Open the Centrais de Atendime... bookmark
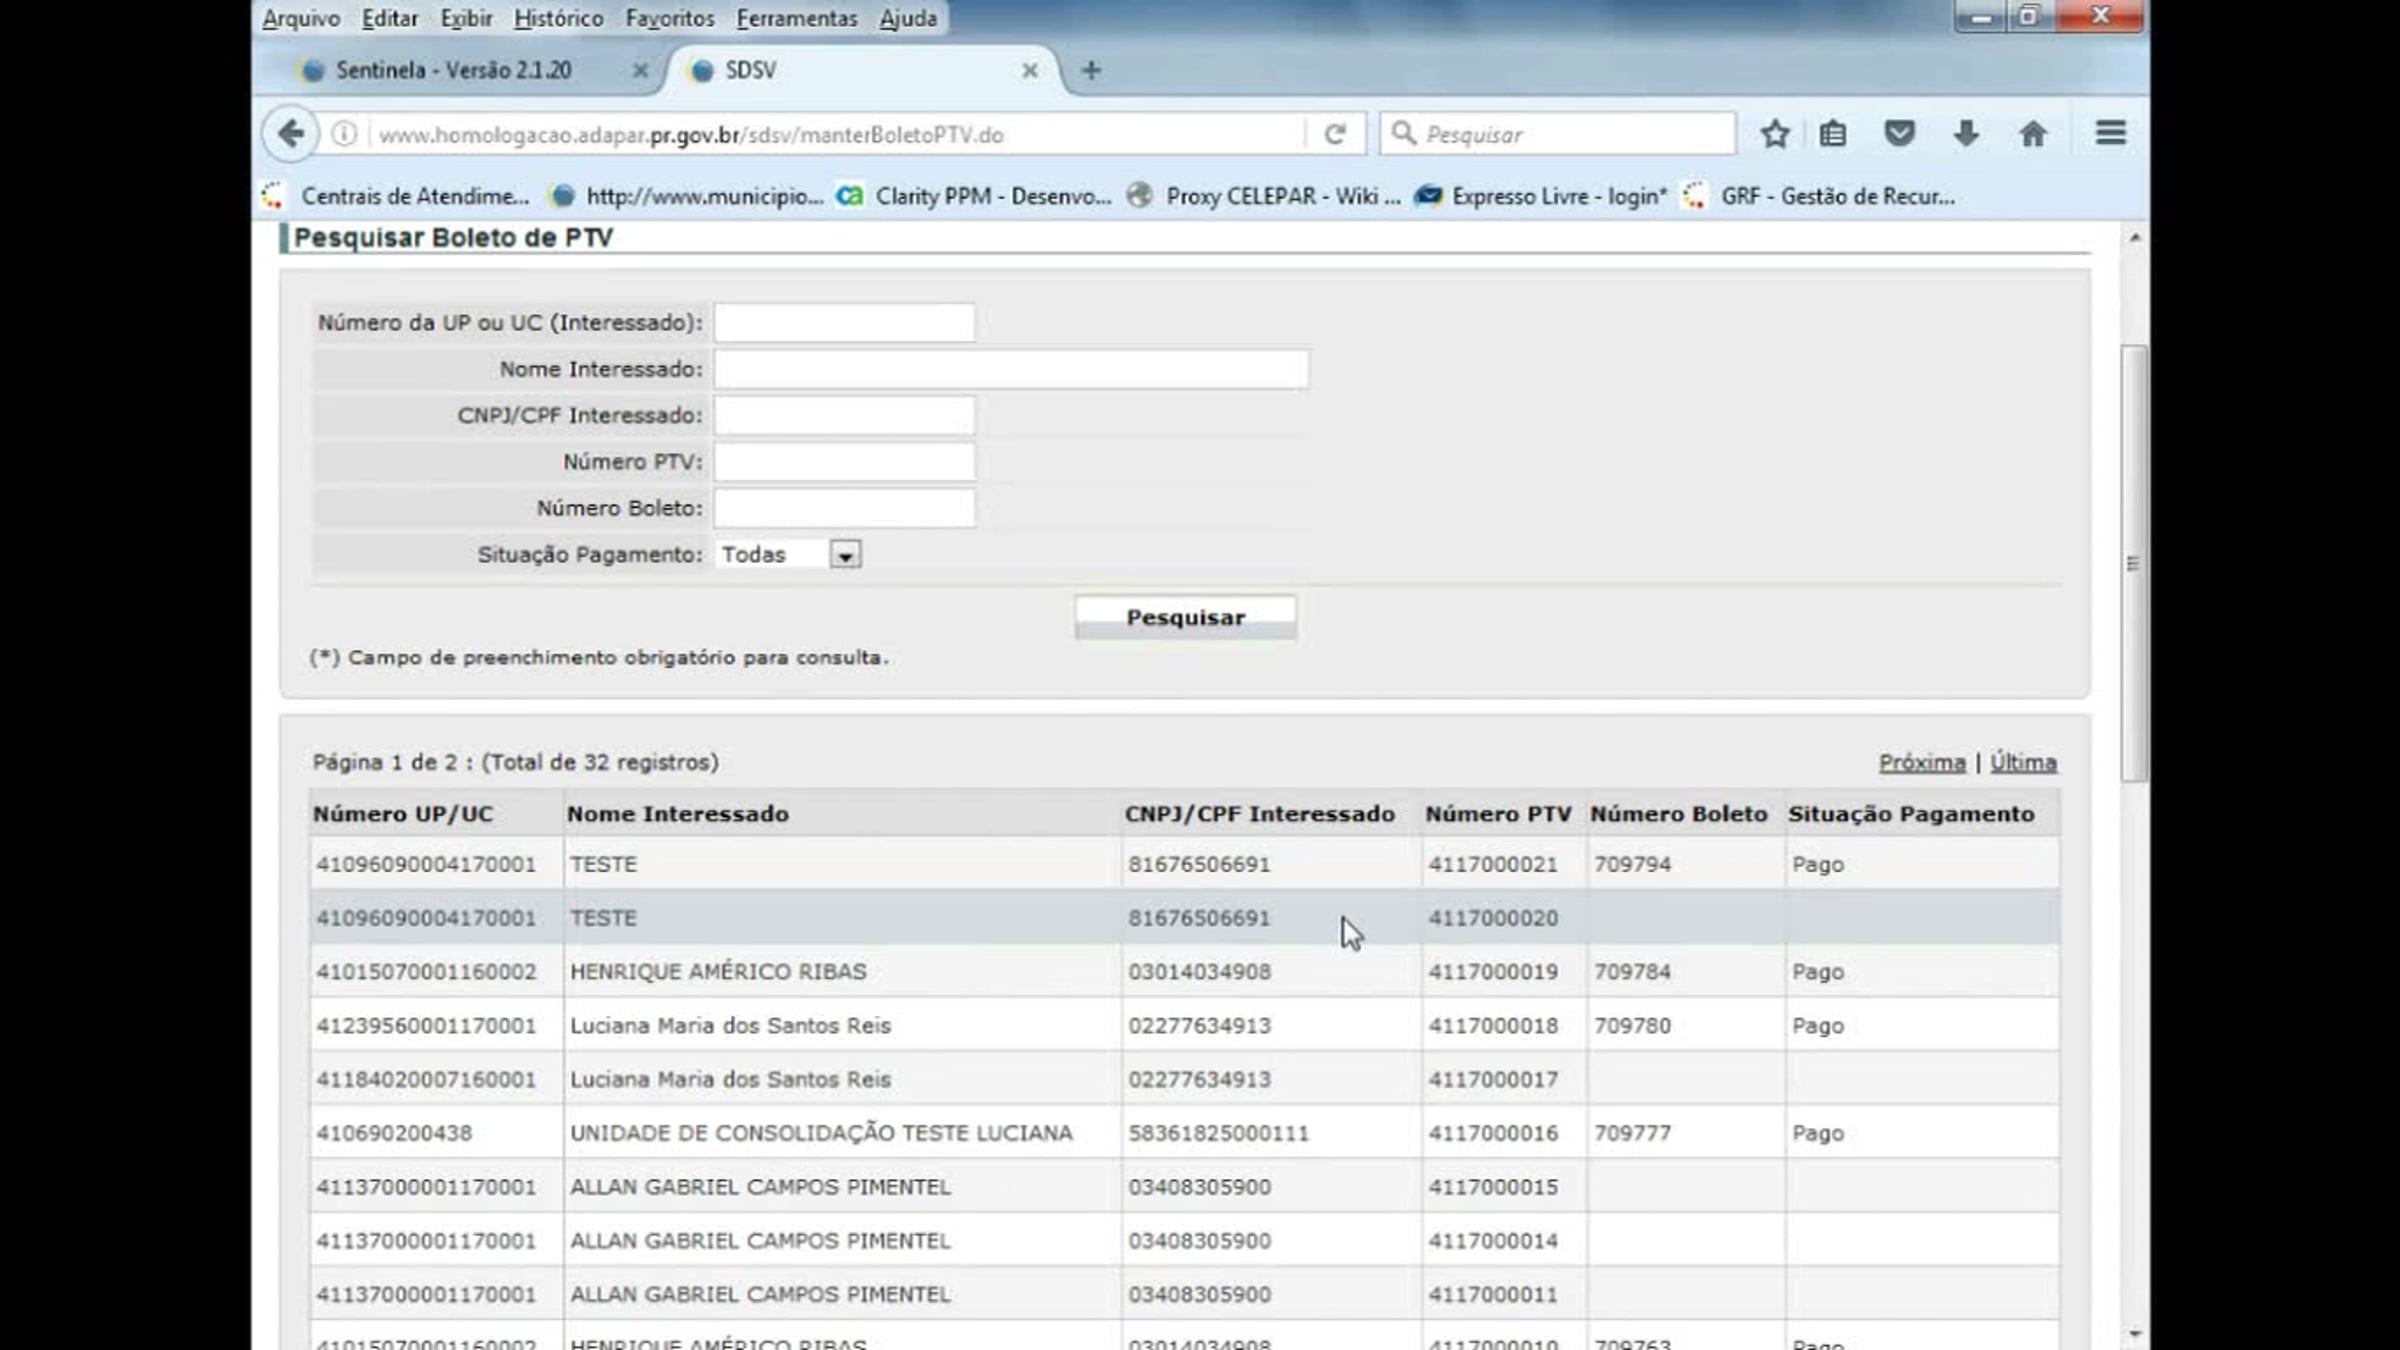 [396, 196]
